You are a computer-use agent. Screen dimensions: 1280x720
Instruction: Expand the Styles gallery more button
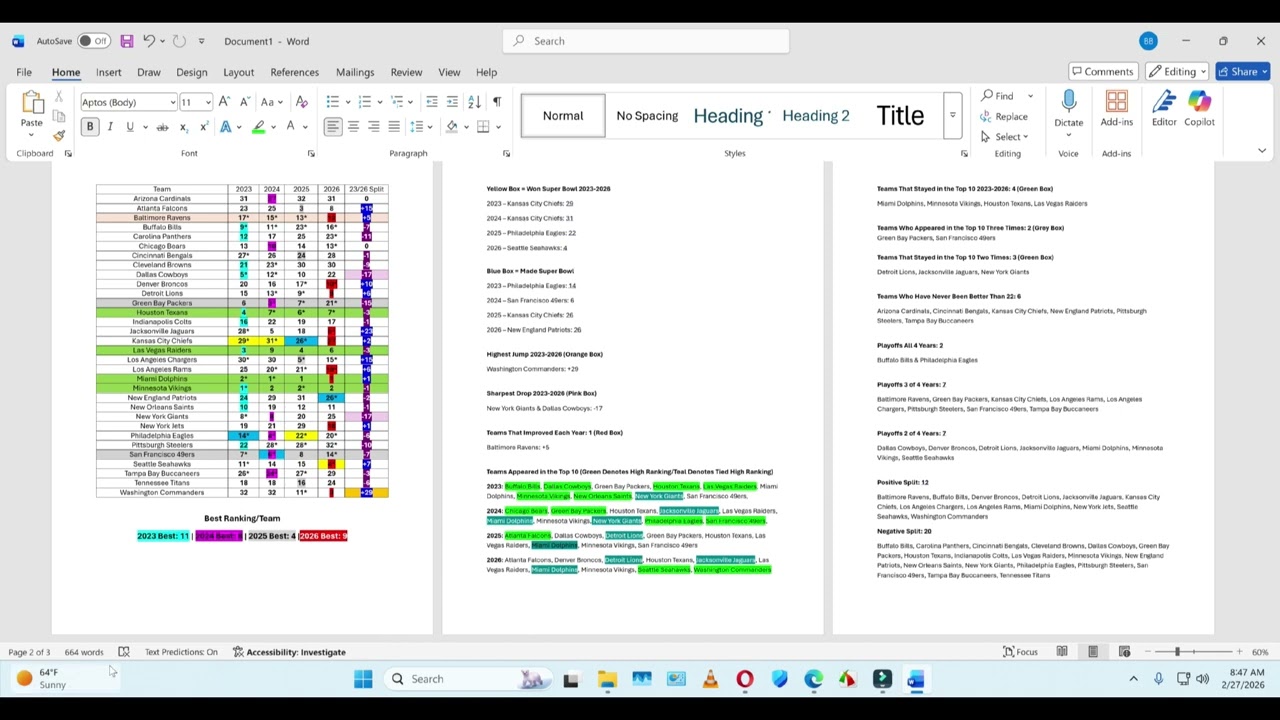953,116
